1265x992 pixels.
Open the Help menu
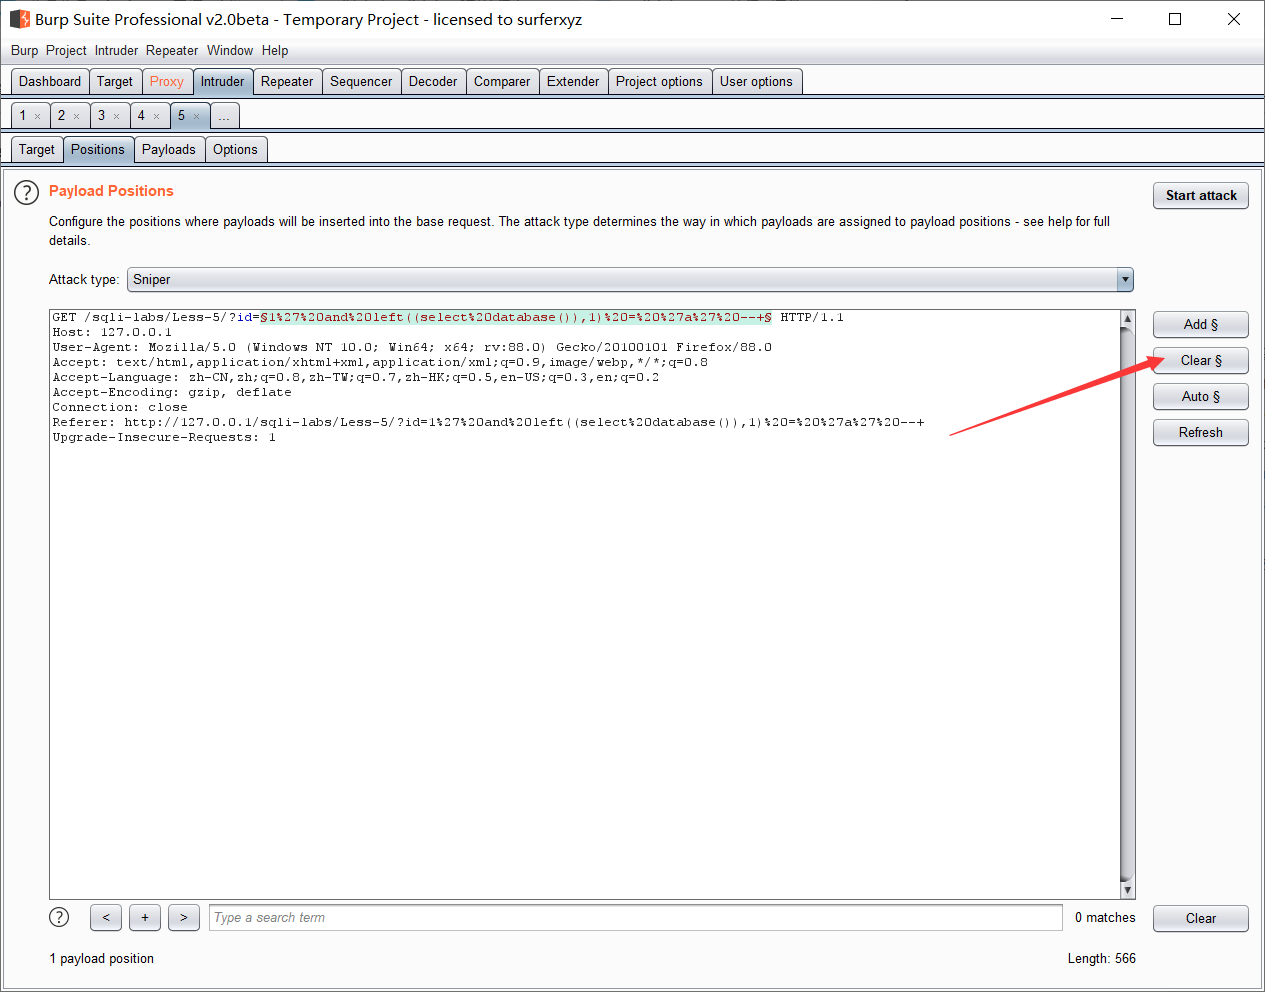click(x=275, y=51)
